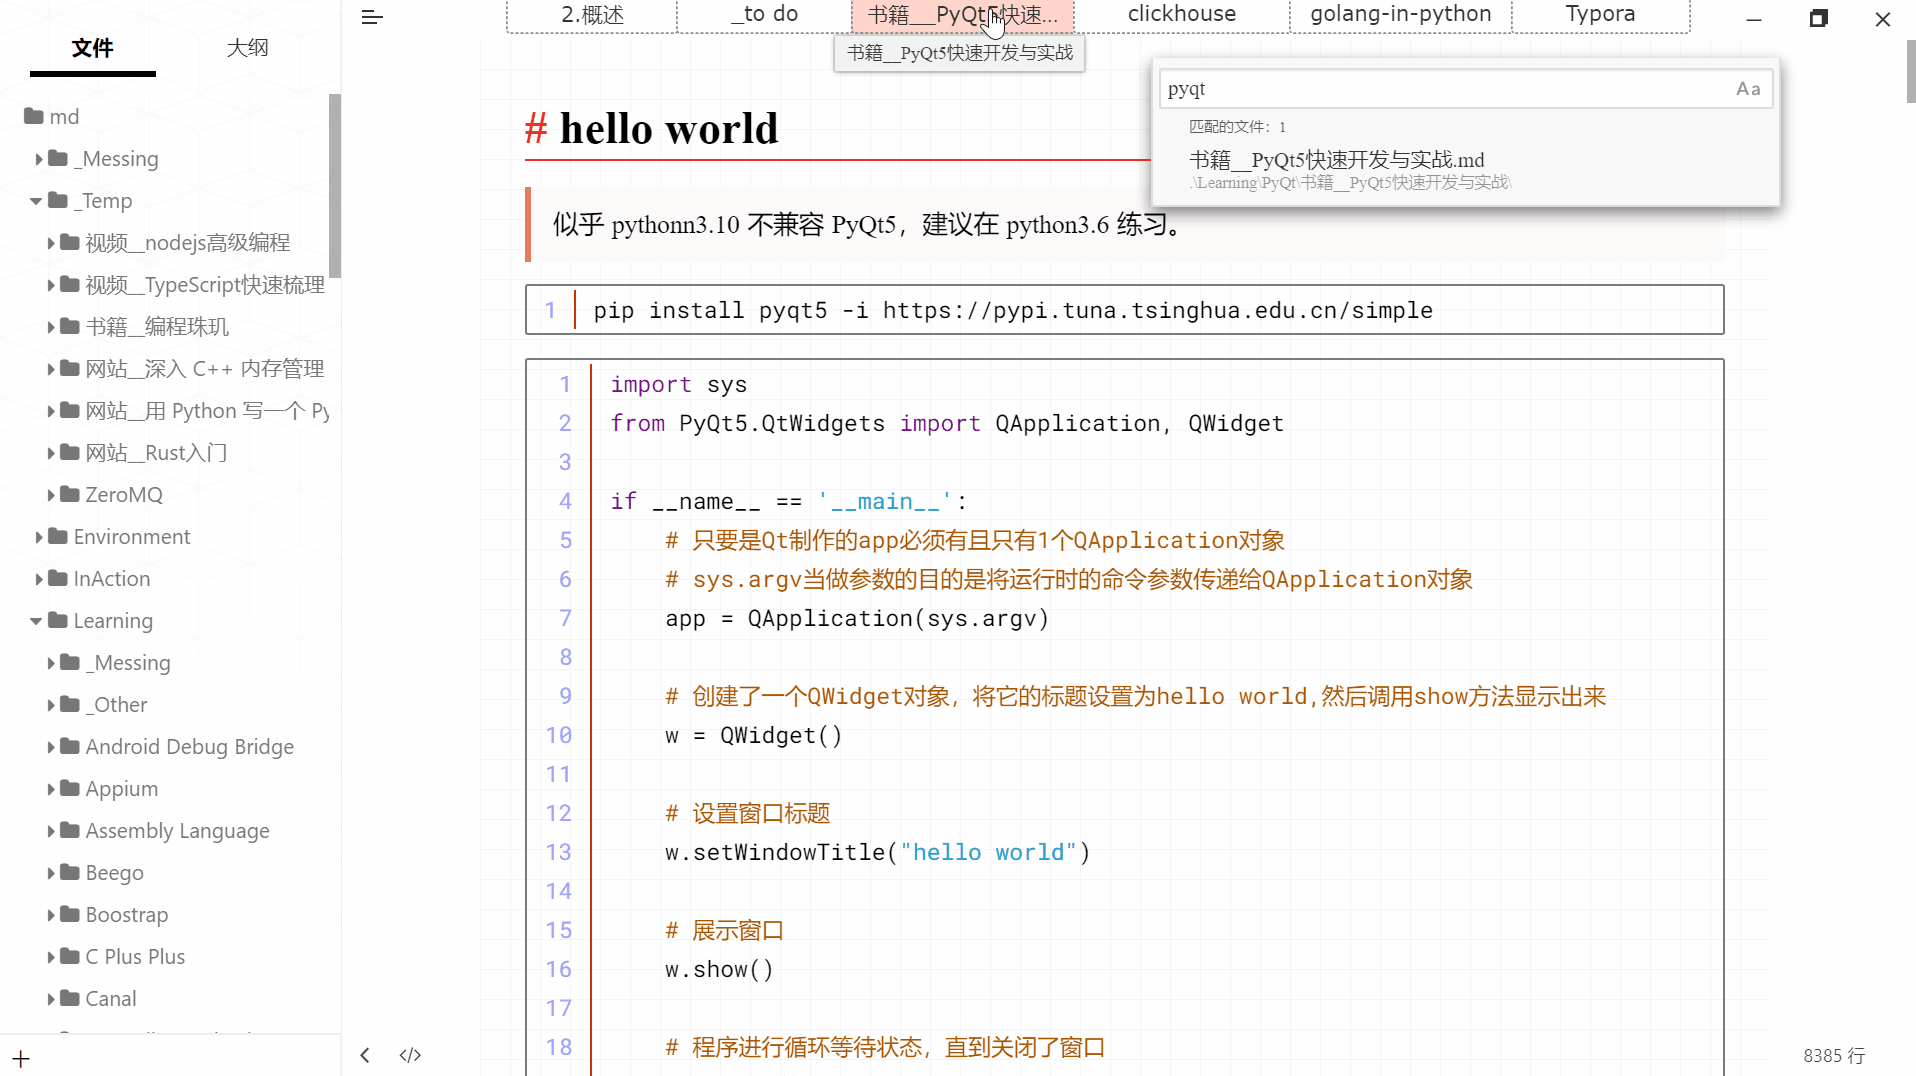Click the 匹配的文件: 1 label

coord(1237,127)
